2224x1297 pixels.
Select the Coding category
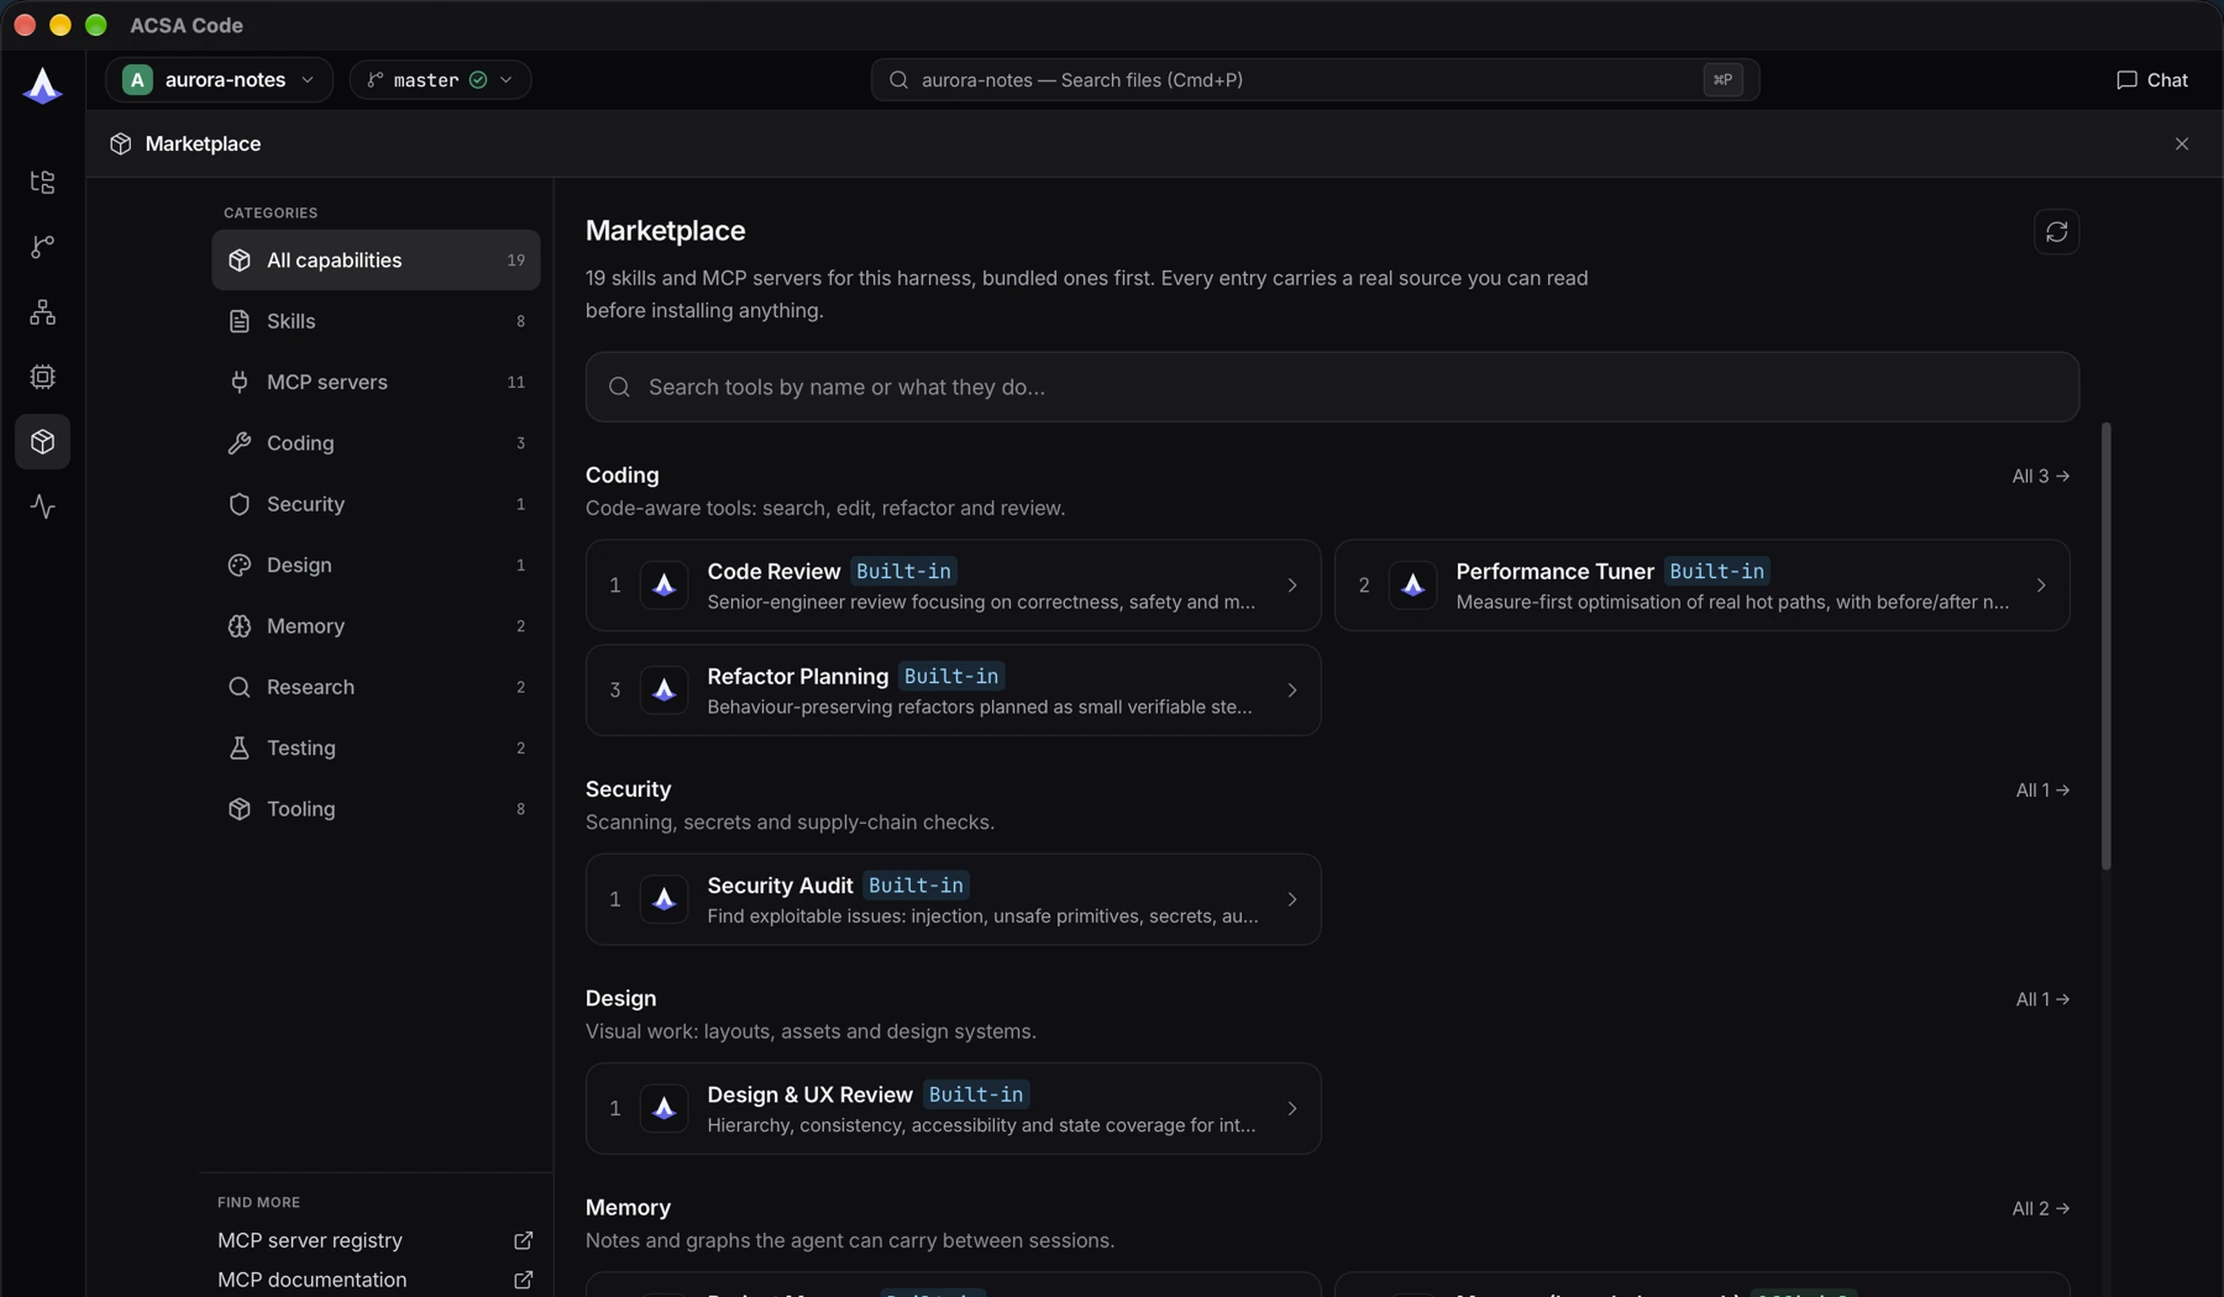tap(376, 443)
